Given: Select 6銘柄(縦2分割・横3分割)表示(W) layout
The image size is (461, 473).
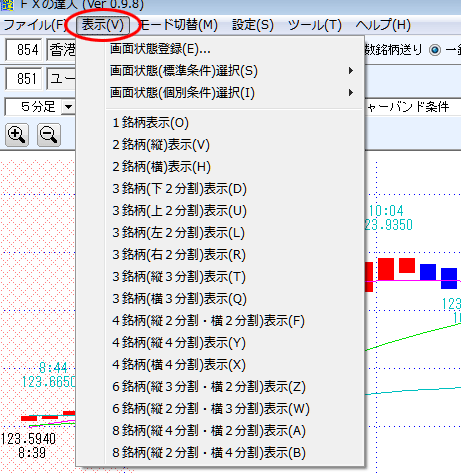Looking at the screenshot, I should coord(219,409).
